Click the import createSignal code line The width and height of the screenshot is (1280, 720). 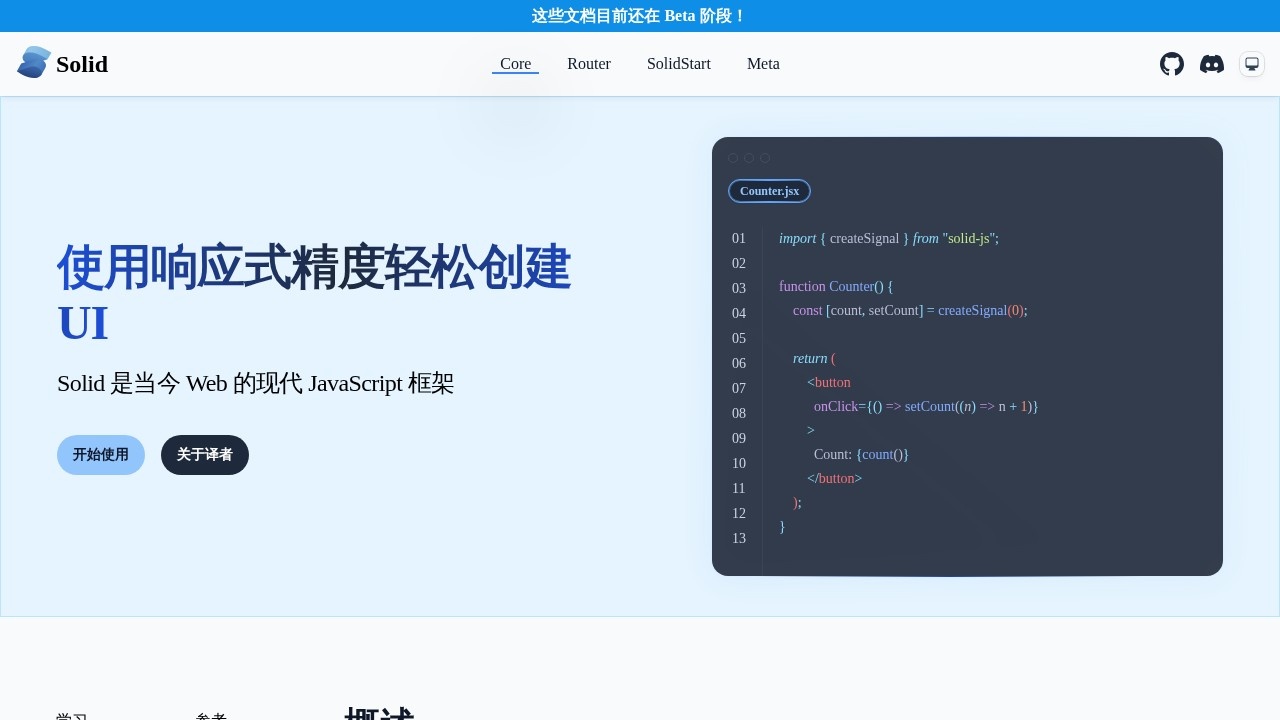889,238
